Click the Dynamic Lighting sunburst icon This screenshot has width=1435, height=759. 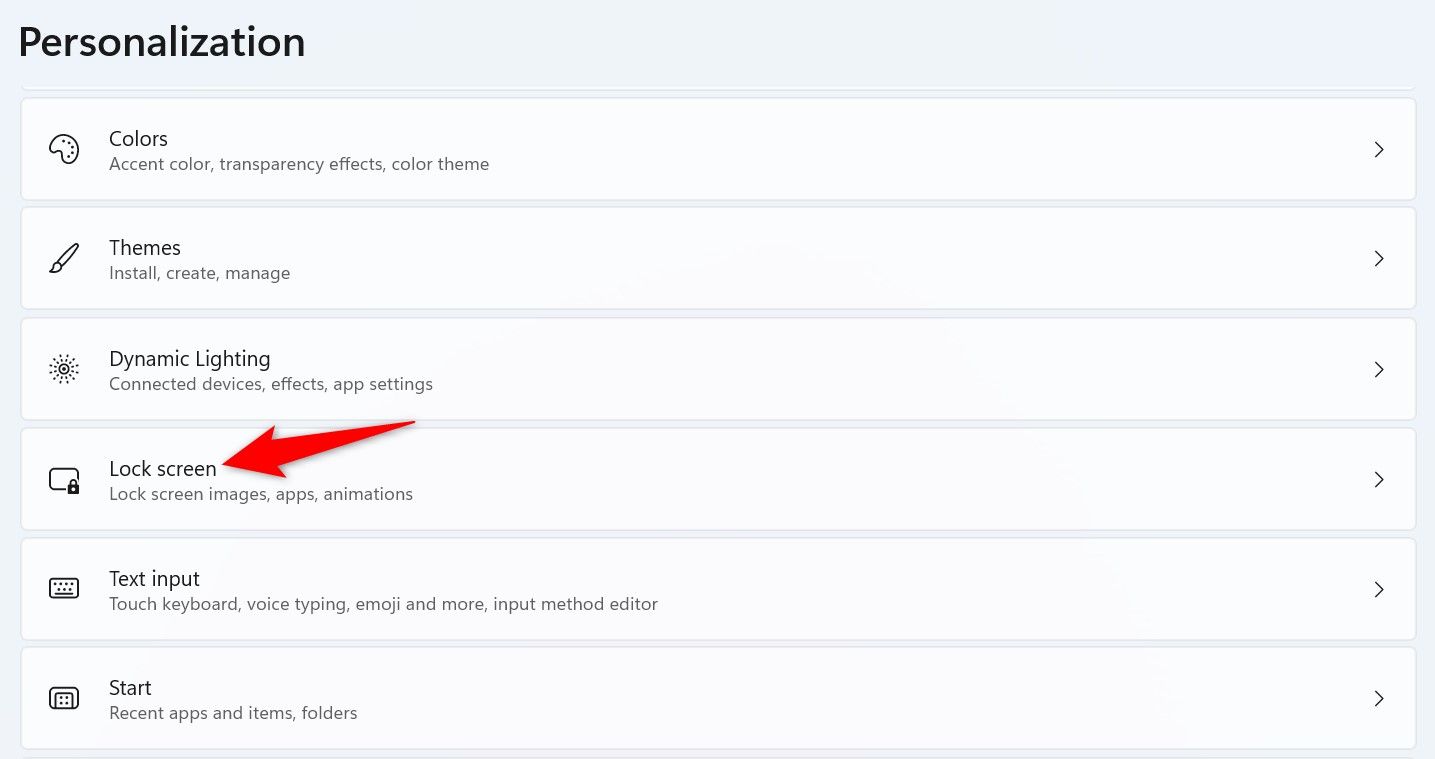point(64,369)
